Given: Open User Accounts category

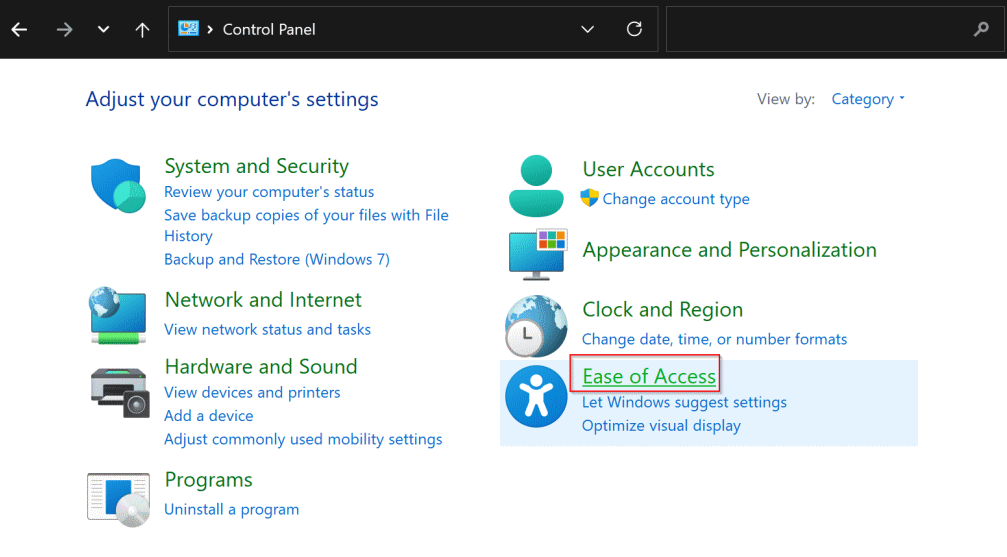Looking at the screenshot, I should [648, 169].
